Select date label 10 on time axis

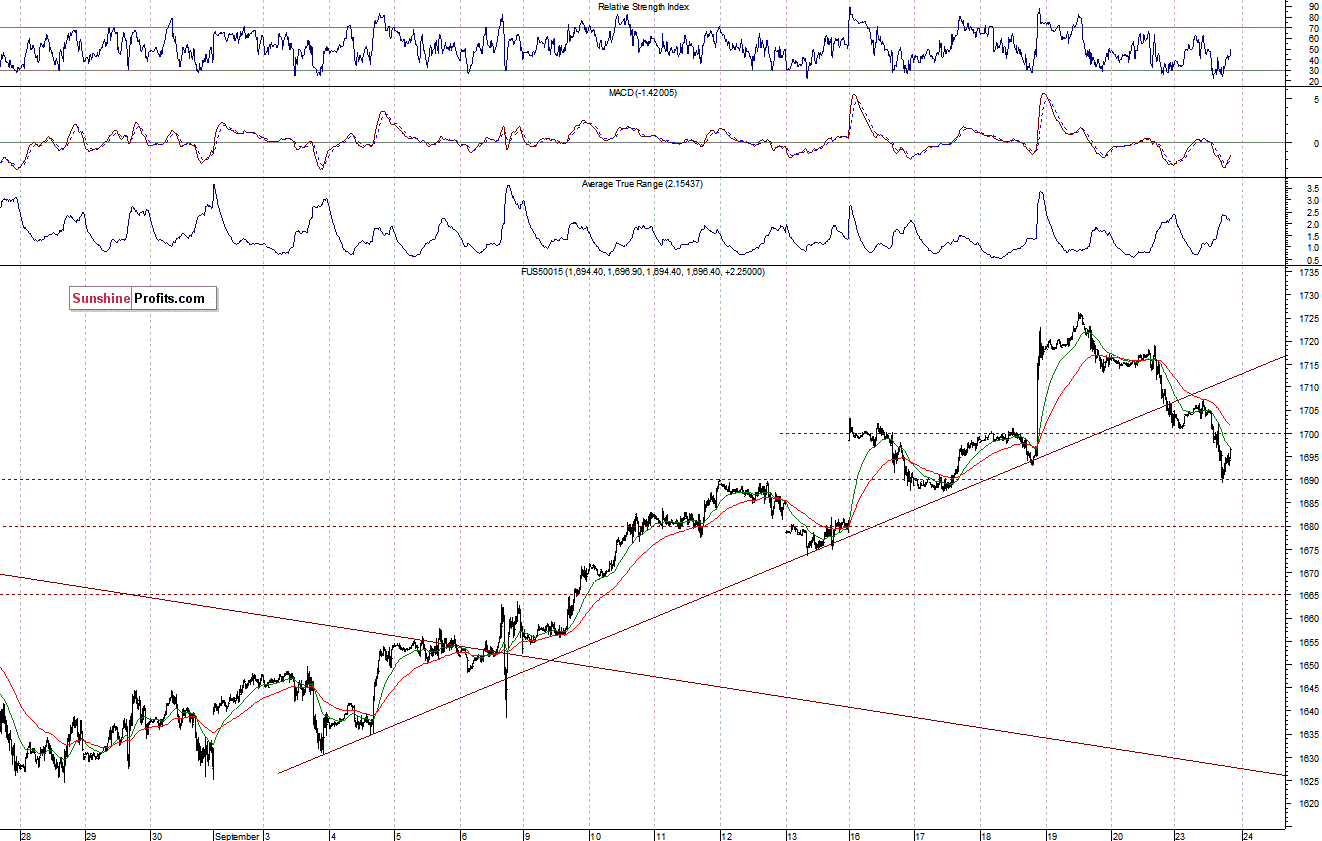pyautogui.click(x=594, y=835)
